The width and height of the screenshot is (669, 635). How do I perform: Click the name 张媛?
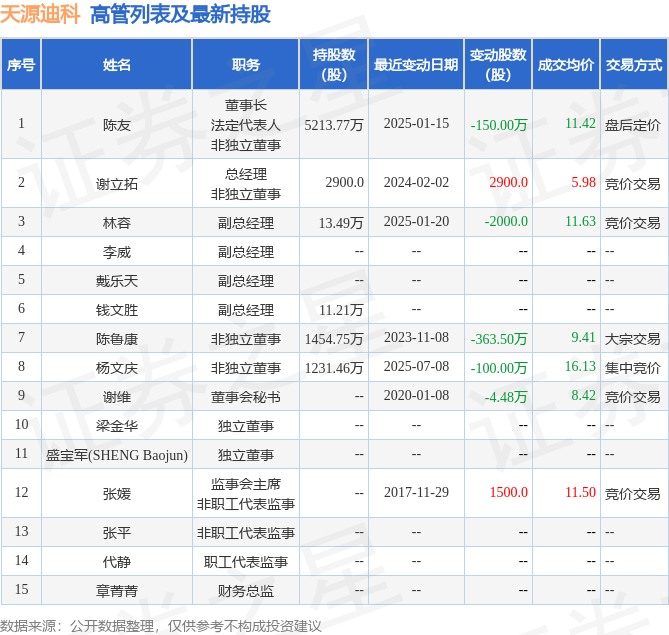click(x=116, y=494)
